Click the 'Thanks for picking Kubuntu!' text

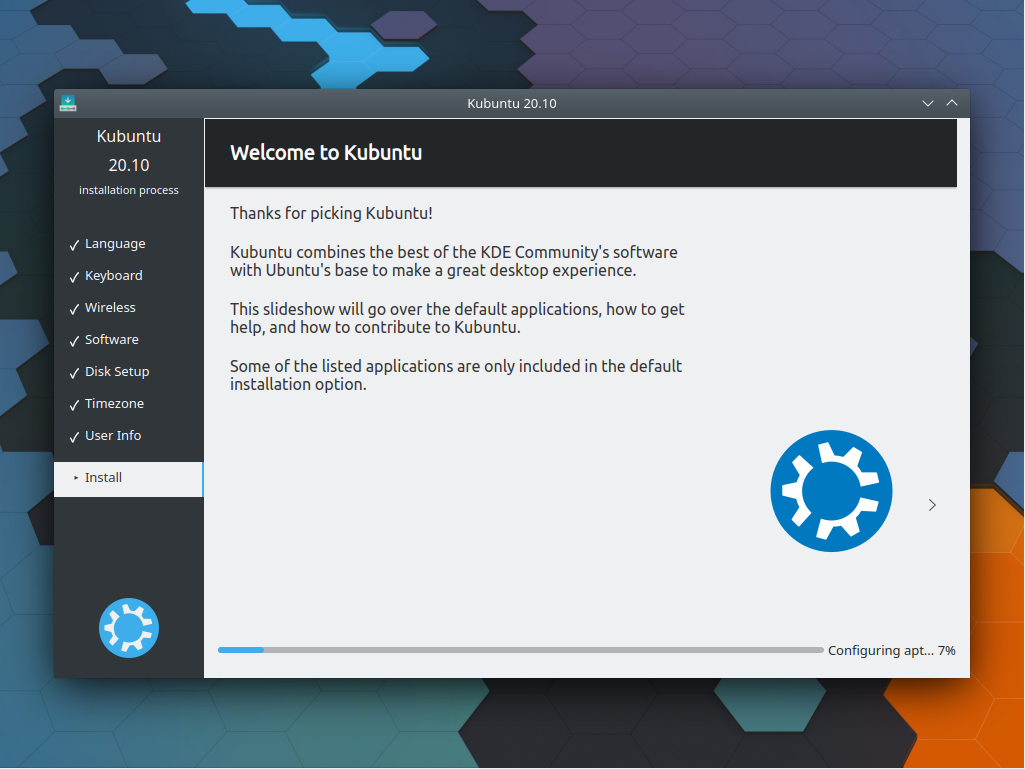coord(331,214)
